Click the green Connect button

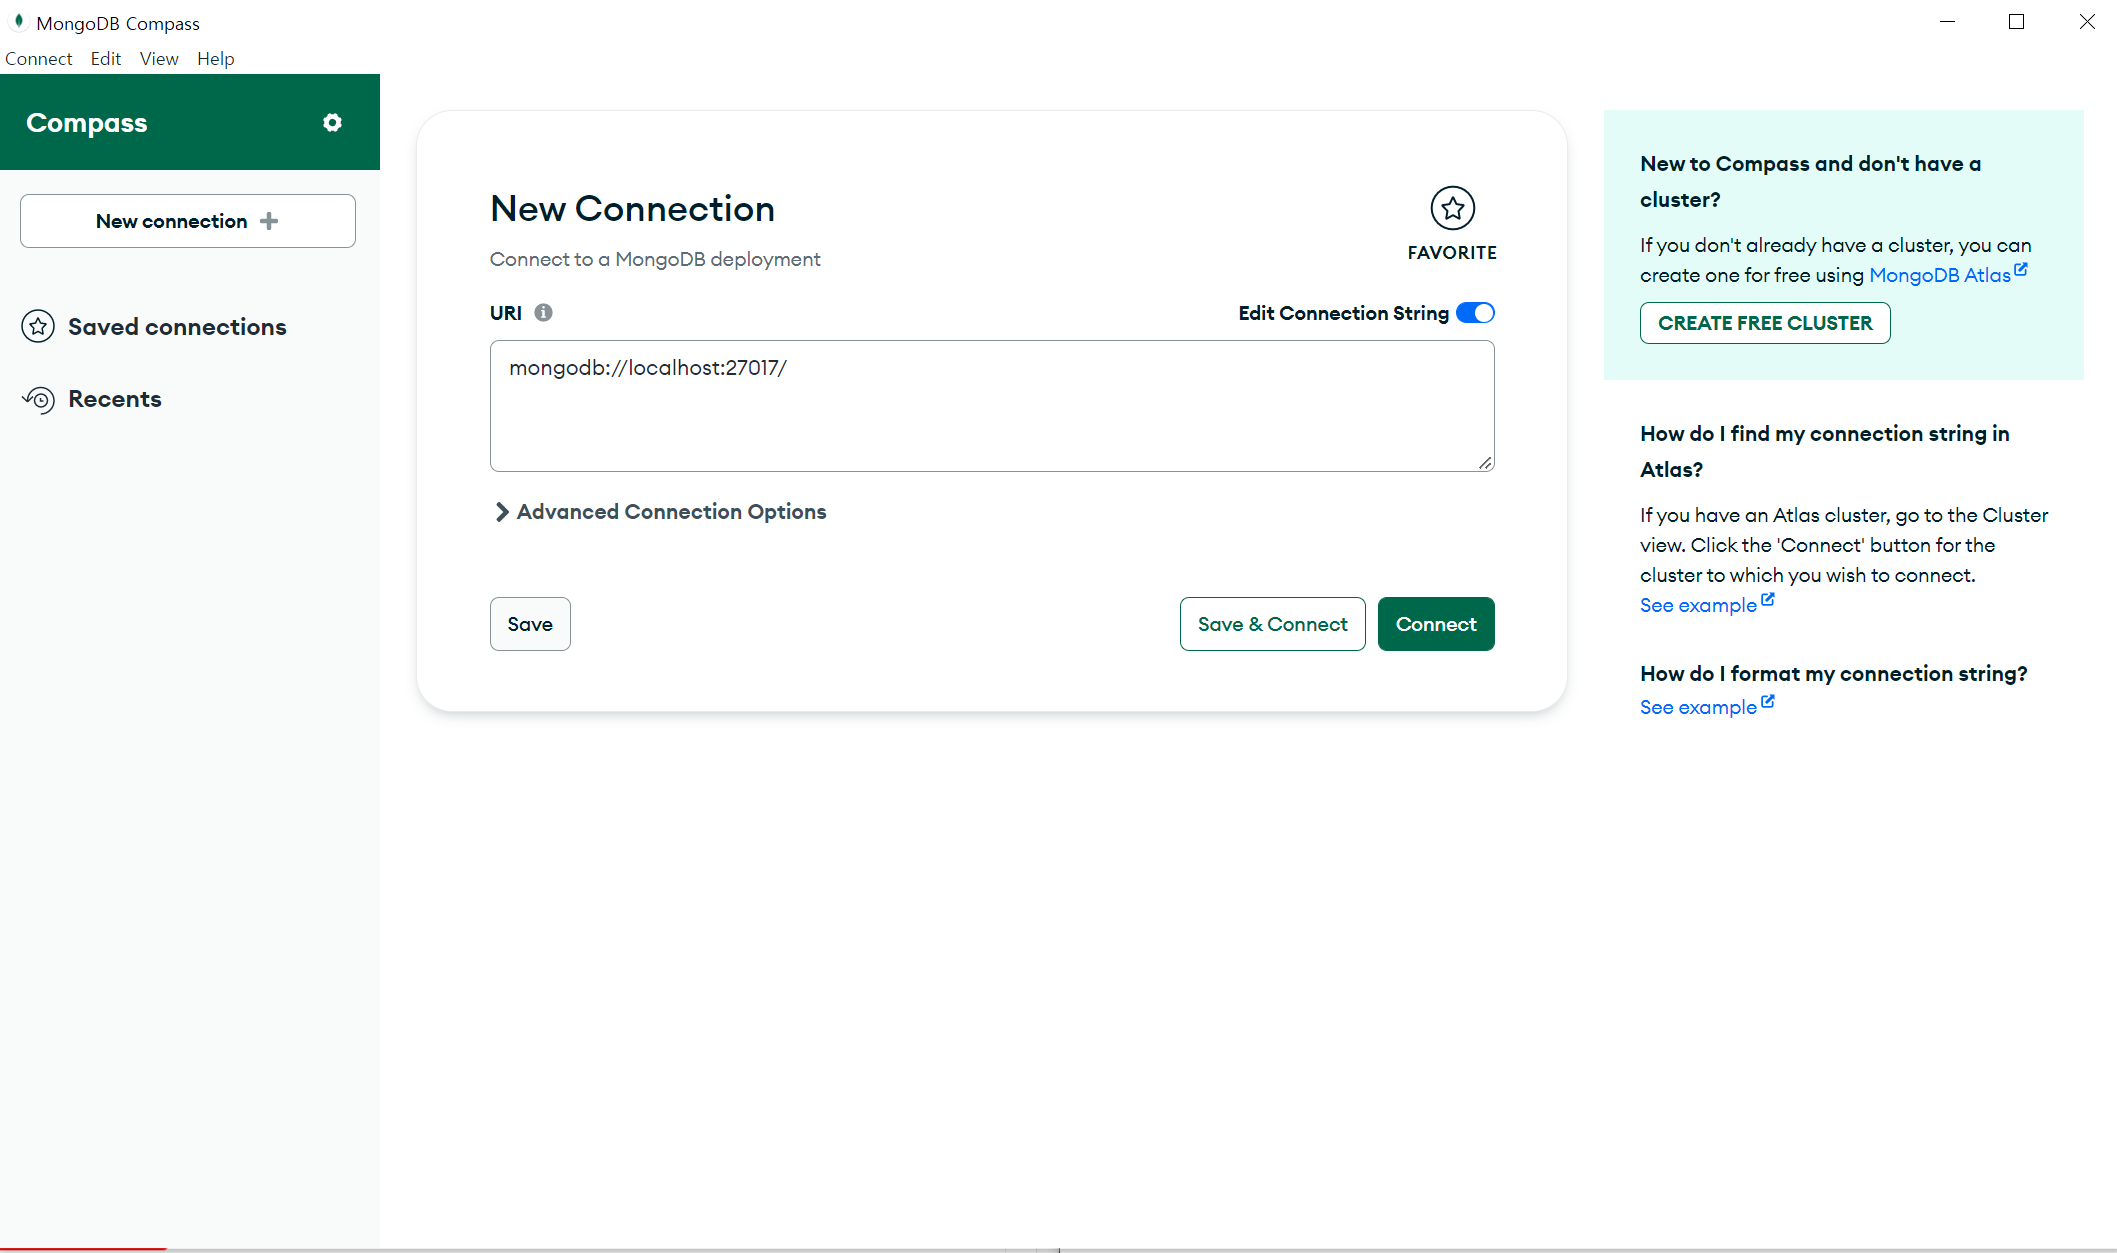click(1435, 624)
